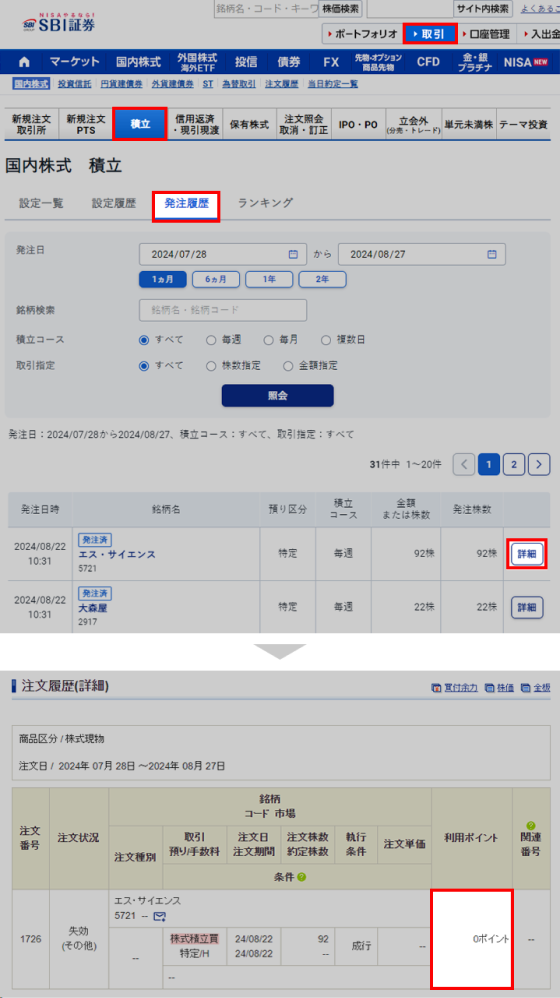560x998 pixels.
Task: Go to next page arrow in pagination
Action: click(540, 465)
